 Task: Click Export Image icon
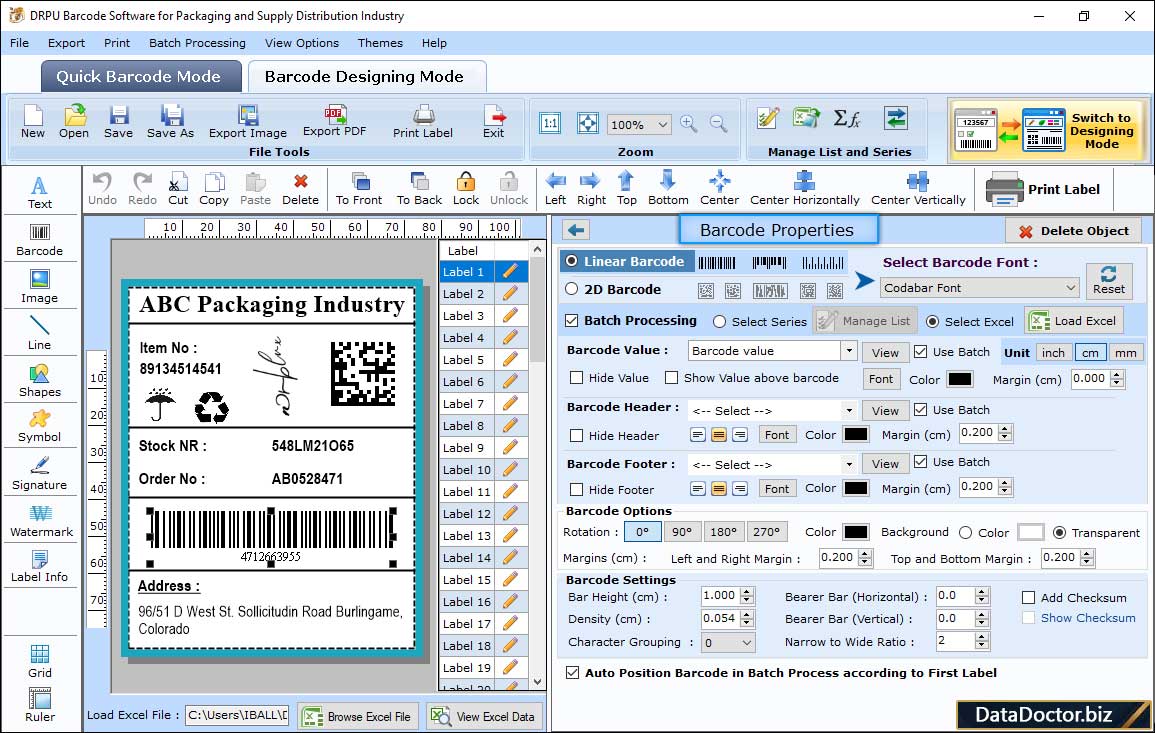(248, 122)
